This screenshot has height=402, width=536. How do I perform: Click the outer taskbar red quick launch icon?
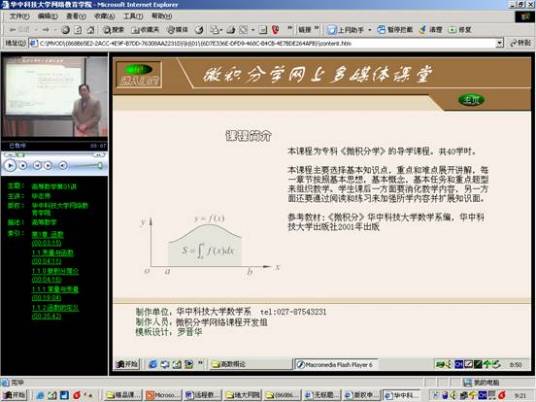pyautogui.click(x=76, y=396)
